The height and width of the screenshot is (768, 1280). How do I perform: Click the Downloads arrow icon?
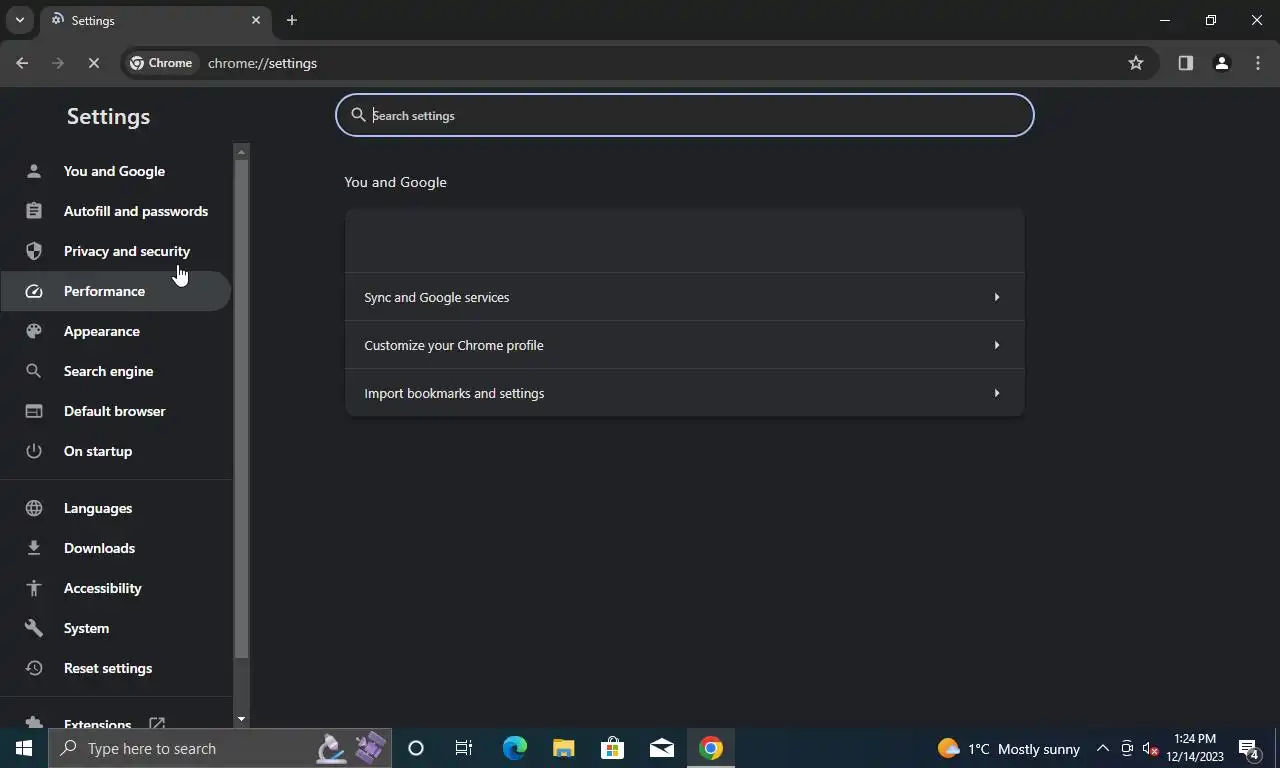click(x=34, y=548)
